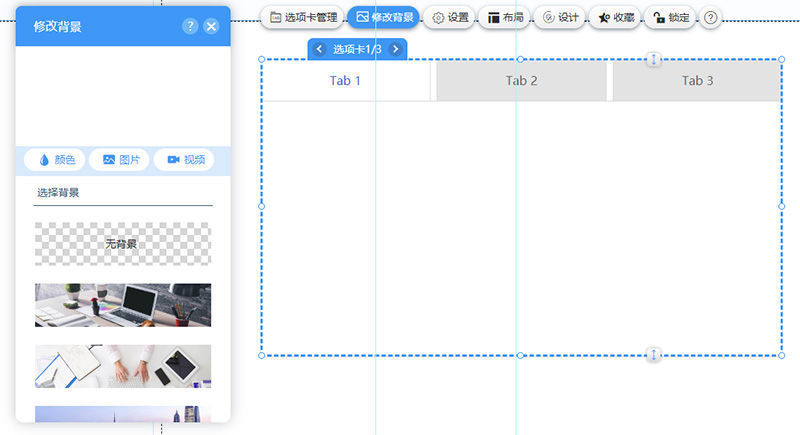The image size is (800, 435).
Task: Switch to the 视频 video background option
Action: coord(185,160)
